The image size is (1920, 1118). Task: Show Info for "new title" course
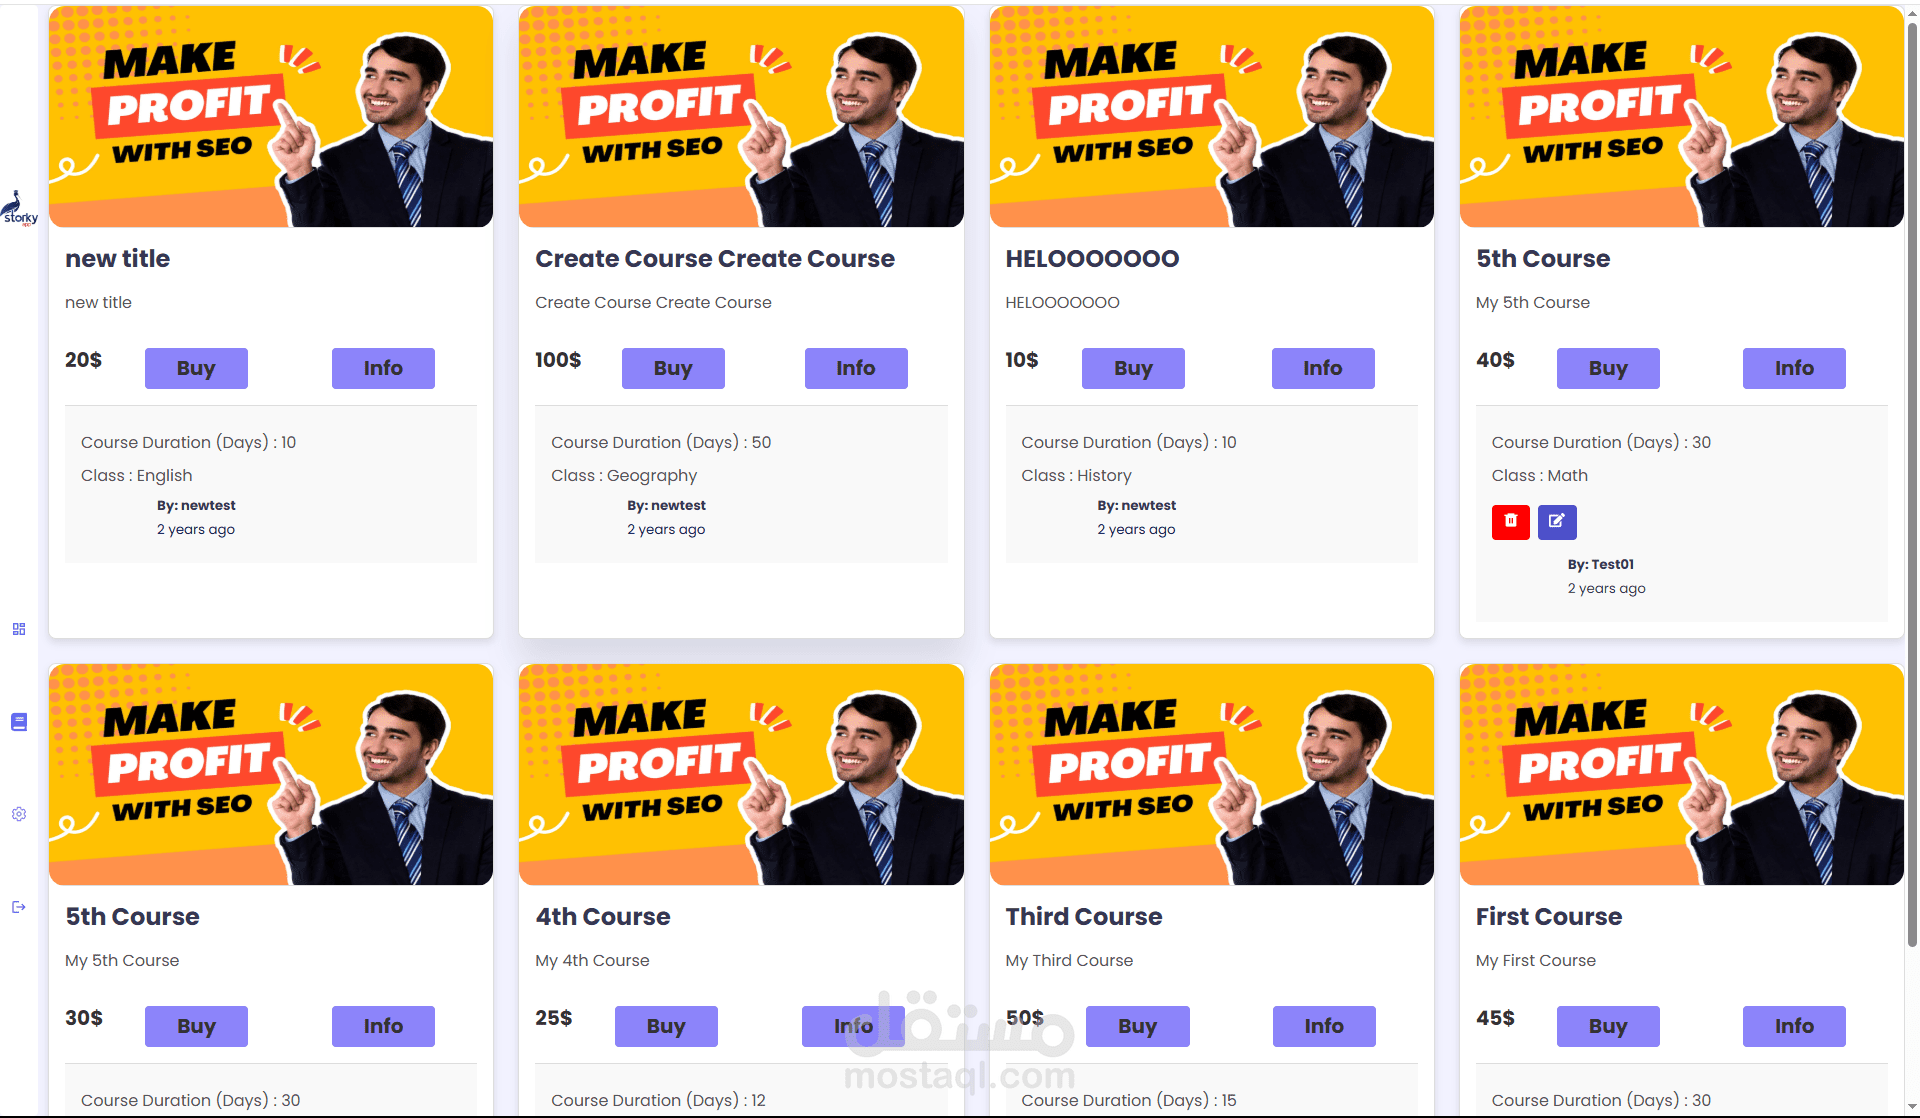point(383,368)
